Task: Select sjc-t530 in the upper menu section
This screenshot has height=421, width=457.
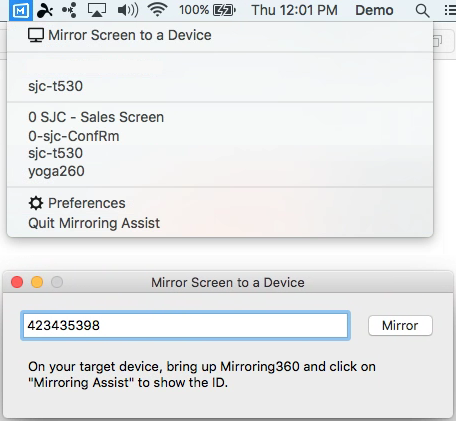Action: click(220, 86)
